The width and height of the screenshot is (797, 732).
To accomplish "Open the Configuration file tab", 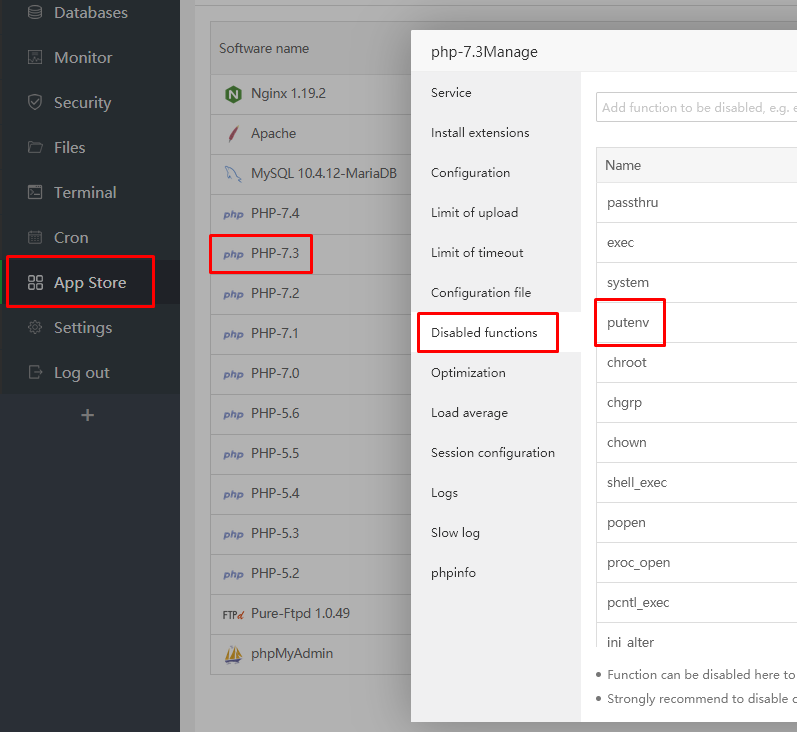I will (x=481, y=293).
